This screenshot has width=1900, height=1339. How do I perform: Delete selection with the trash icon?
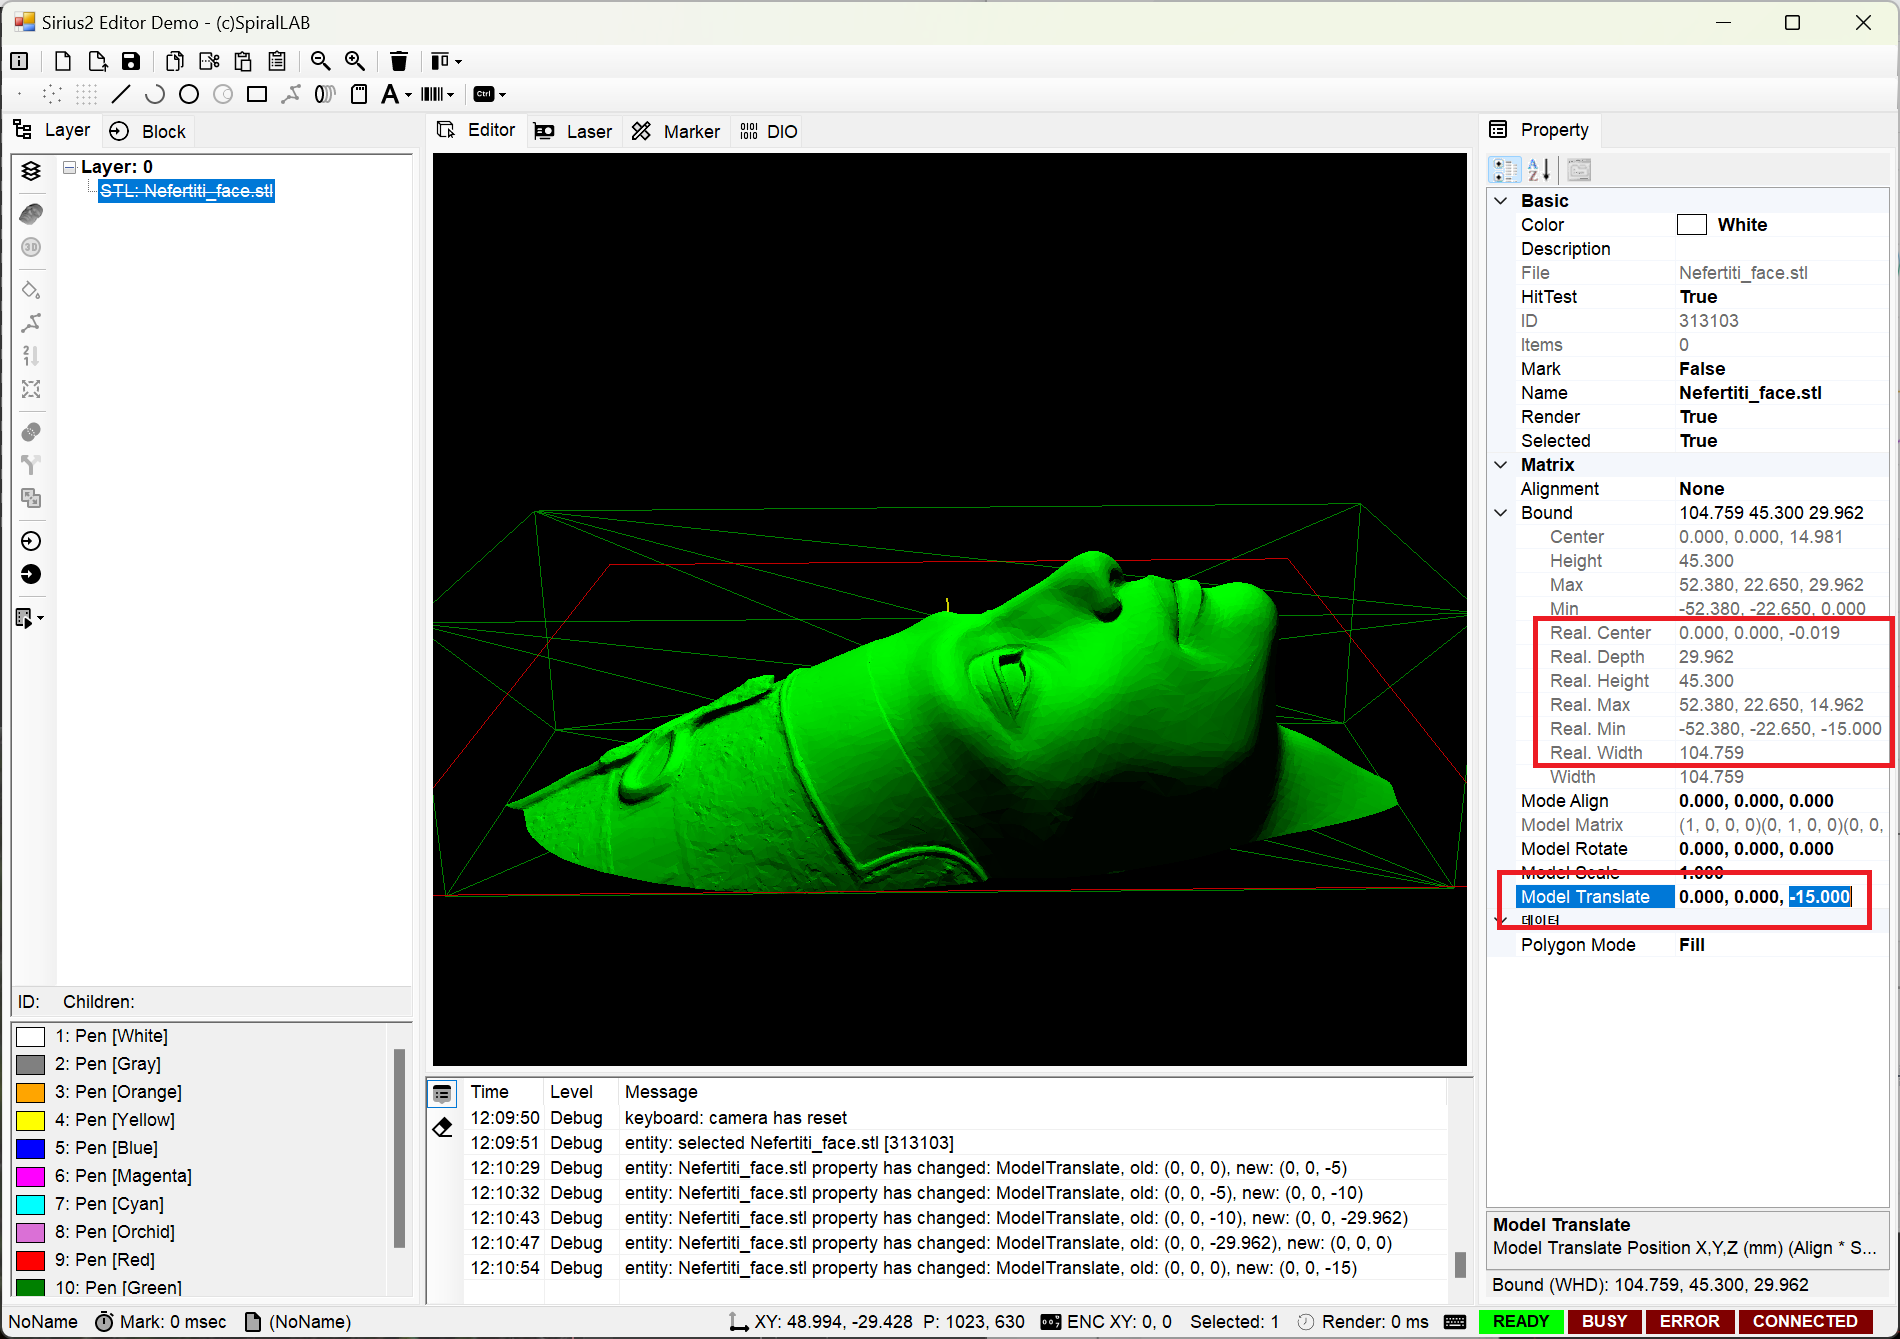[399, 61]
